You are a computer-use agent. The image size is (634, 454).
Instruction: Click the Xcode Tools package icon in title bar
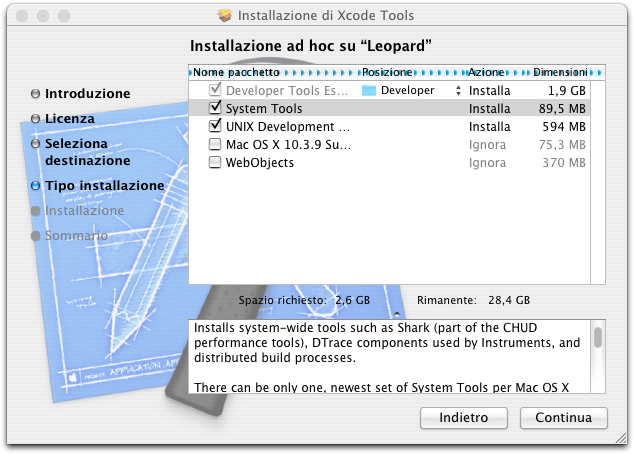coord(225,15)
